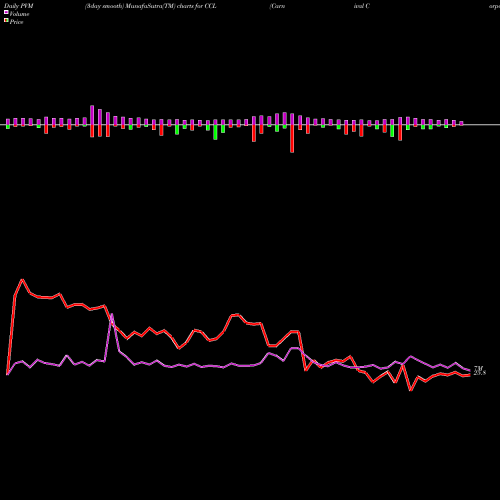The height and width of the screenshot is (500, 500).
Task: Click 'MunafaSutra(TM) charts for CCL' heading
Action: click(x=171, y=6)
